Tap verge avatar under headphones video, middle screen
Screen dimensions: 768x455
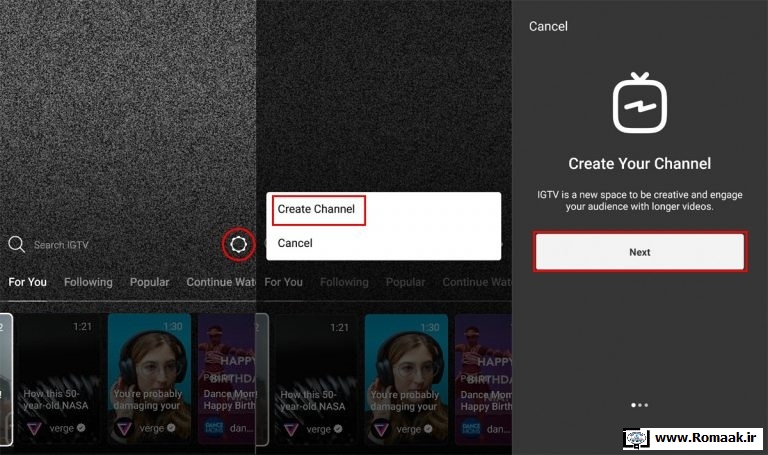[381, 430]
